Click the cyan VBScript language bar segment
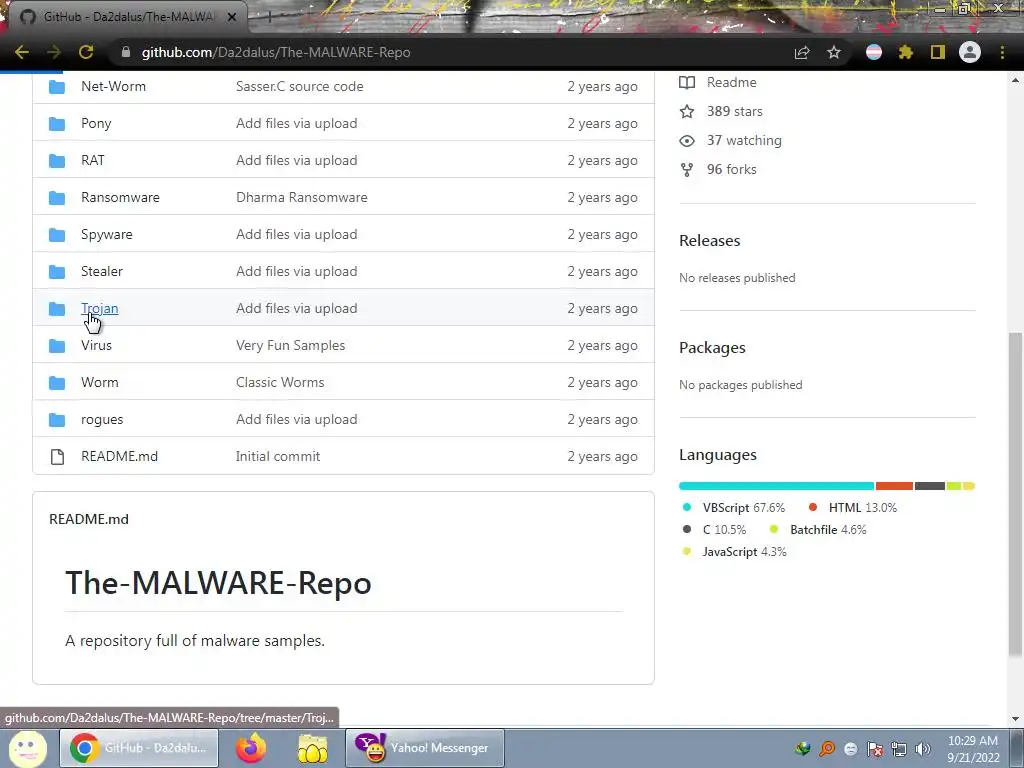Viewport: 1024px width, 768px height. (x=776, y=486)
